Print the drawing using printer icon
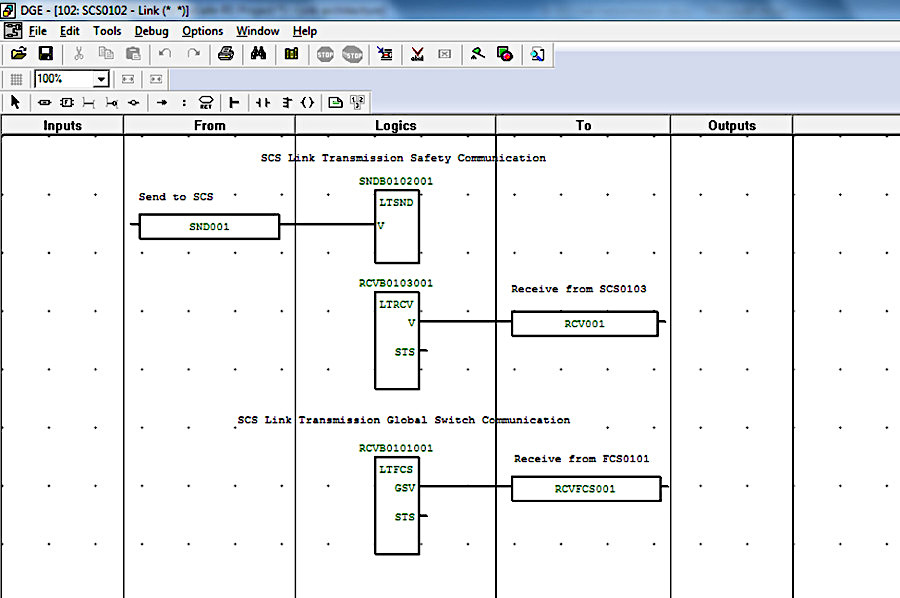 pyautogui.click(x=226, y=54)
